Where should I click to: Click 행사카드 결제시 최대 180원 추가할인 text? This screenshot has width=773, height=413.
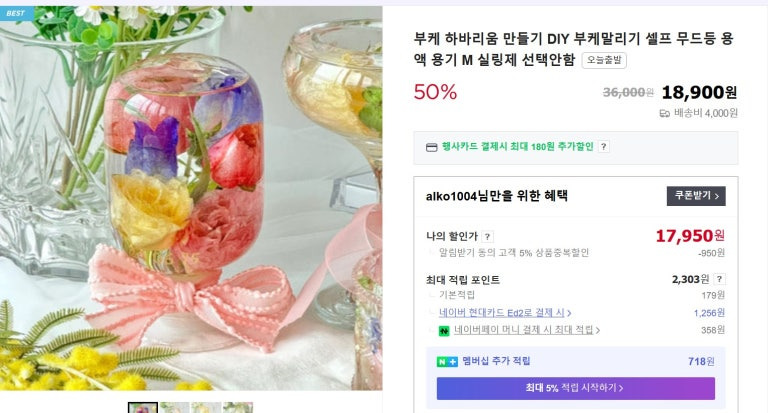click(518, 146)
